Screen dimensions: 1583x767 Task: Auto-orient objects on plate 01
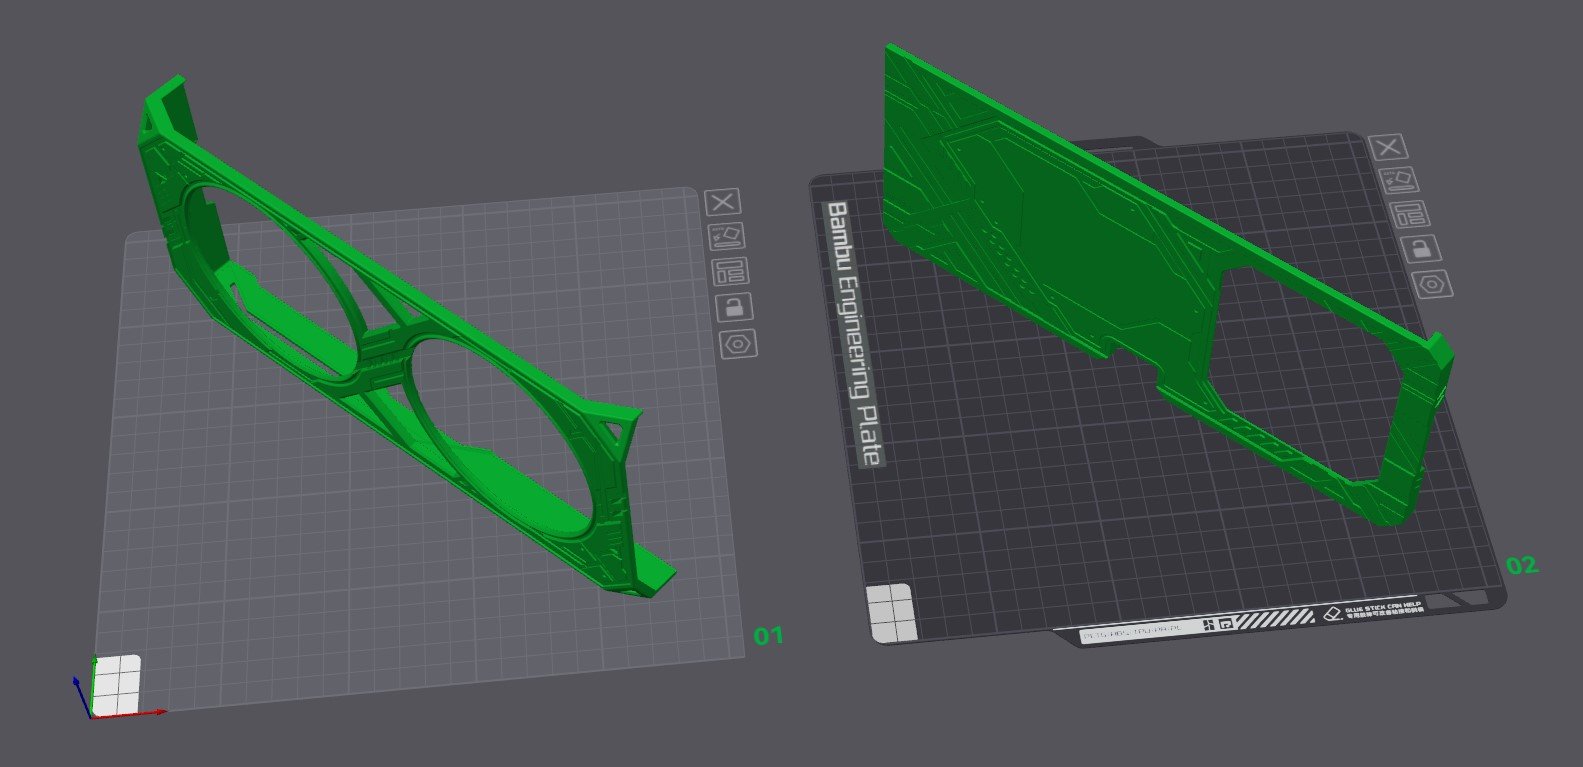point(727,236)
